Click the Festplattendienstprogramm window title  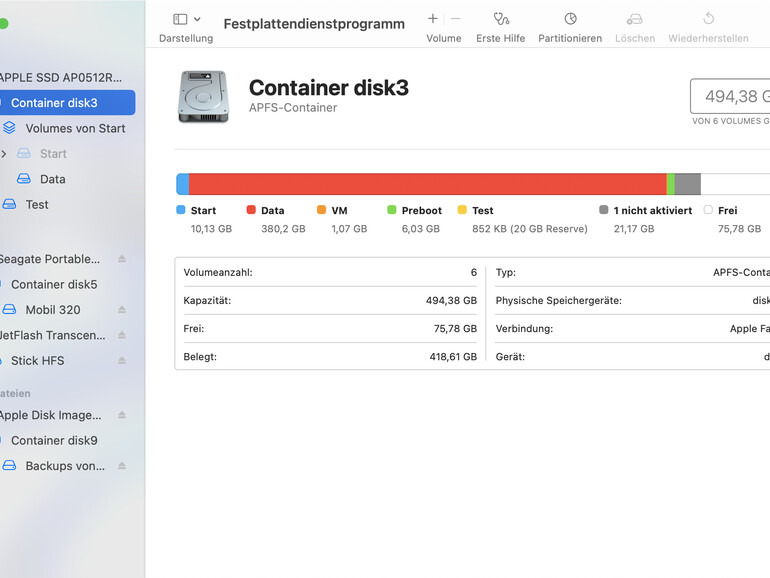click(x=314, y=24)
